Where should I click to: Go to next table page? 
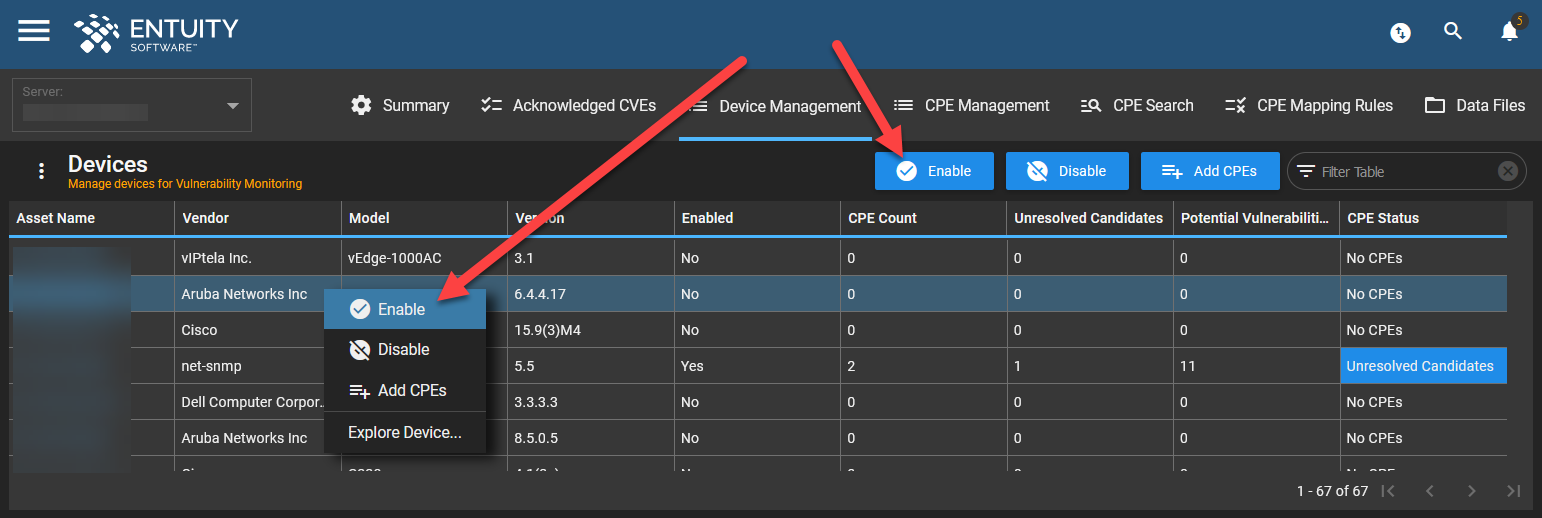pyautogui.click(x=1472, y=491)
